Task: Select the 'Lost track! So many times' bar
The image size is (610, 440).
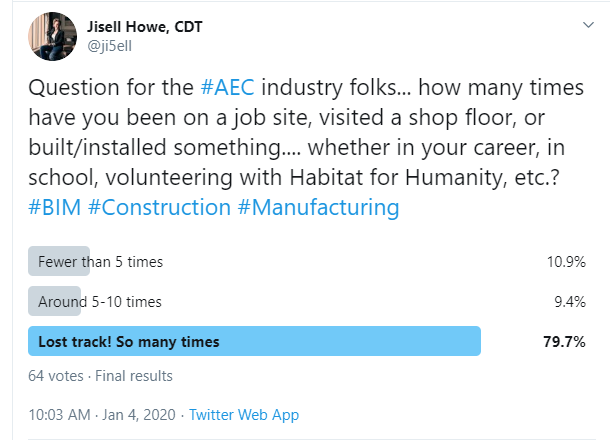Action: tap(254, 341)
